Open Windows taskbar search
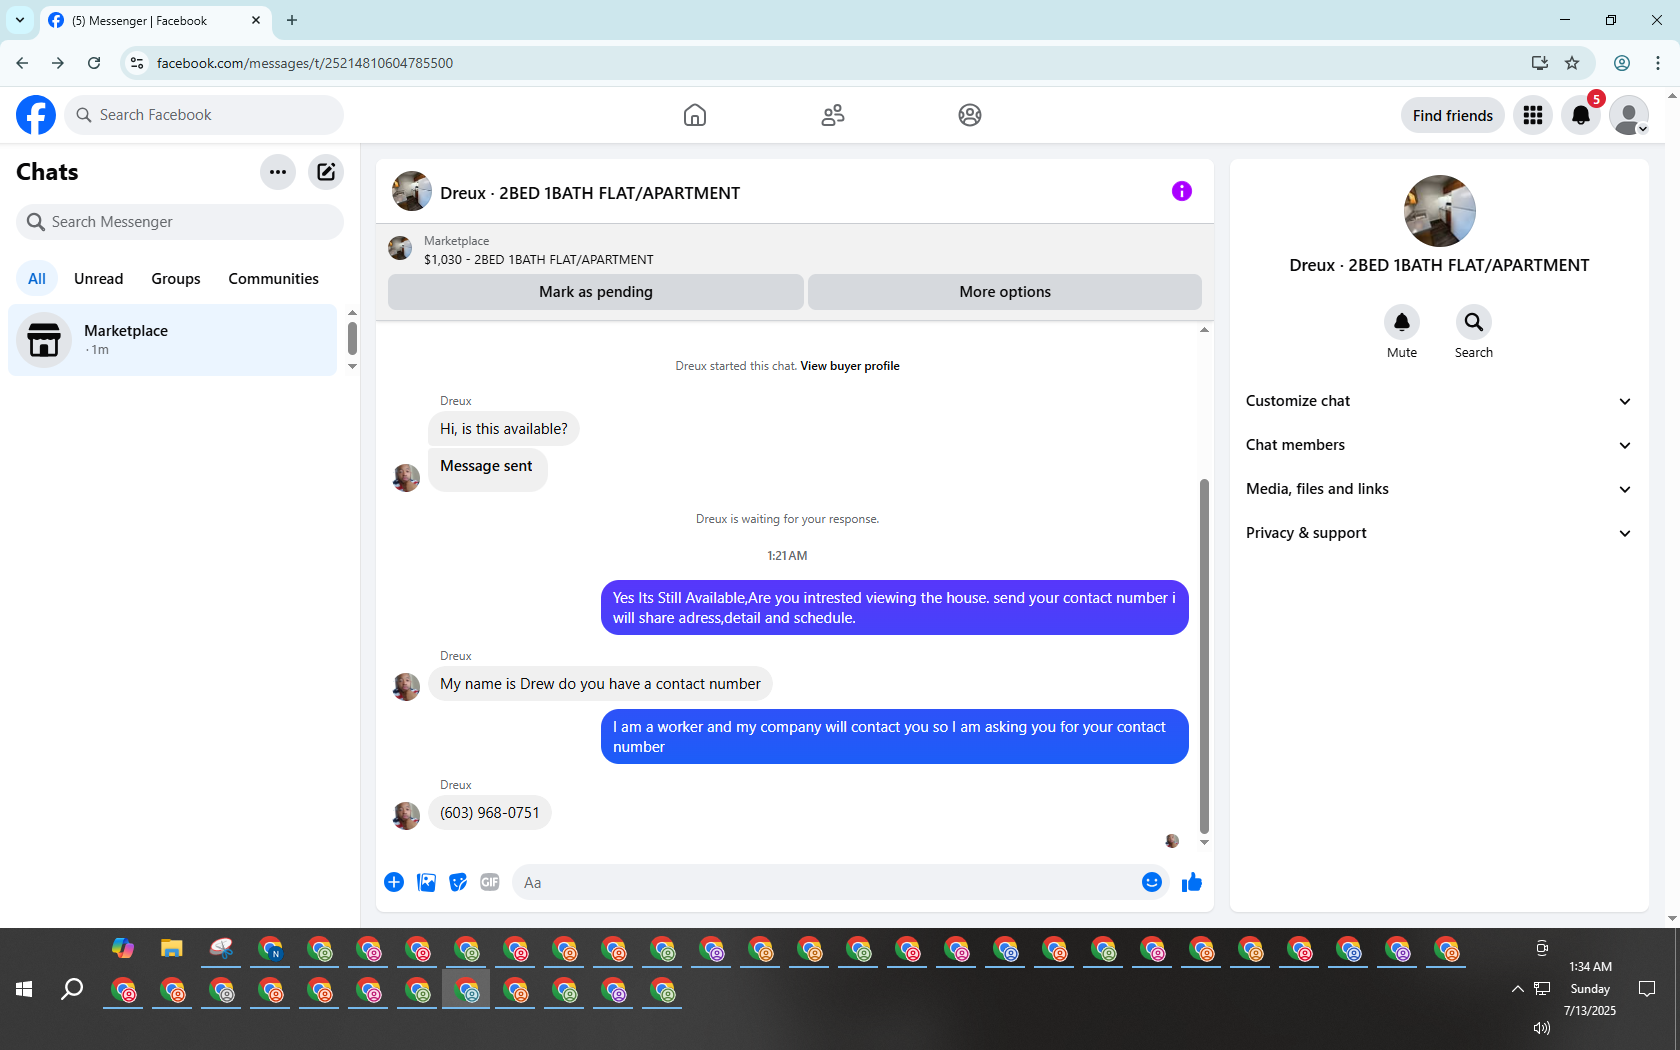This screenshot has height=1050, width=1680. click(72, 989)
